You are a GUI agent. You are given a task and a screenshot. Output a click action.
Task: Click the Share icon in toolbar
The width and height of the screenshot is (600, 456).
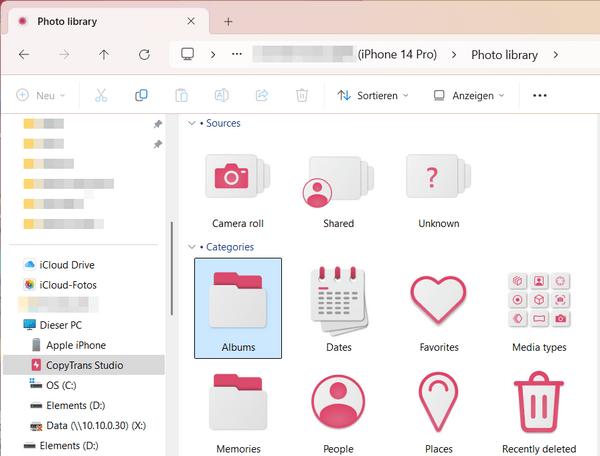262,95
